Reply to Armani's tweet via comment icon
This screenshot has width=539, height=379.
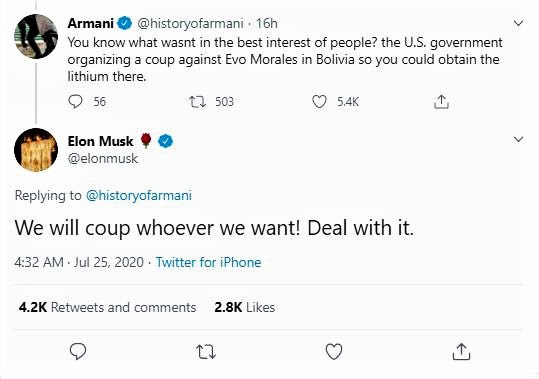point(75,101)
